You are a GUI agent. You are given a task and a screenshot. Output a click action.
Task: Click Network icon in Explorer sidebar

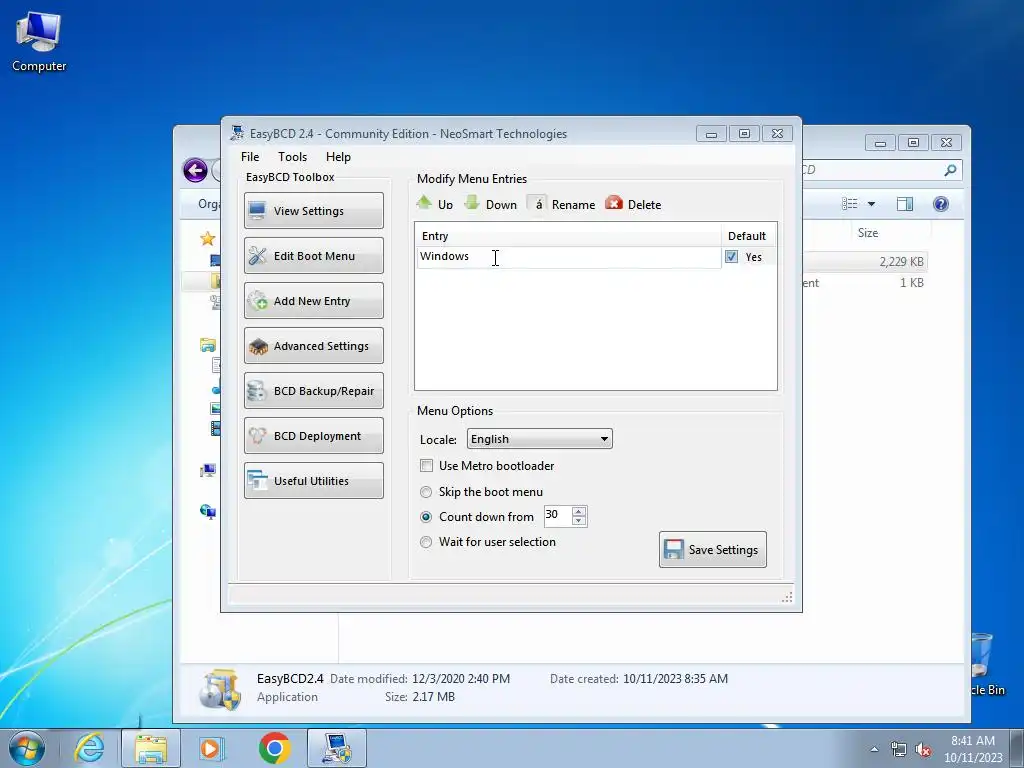coord(208,511)
